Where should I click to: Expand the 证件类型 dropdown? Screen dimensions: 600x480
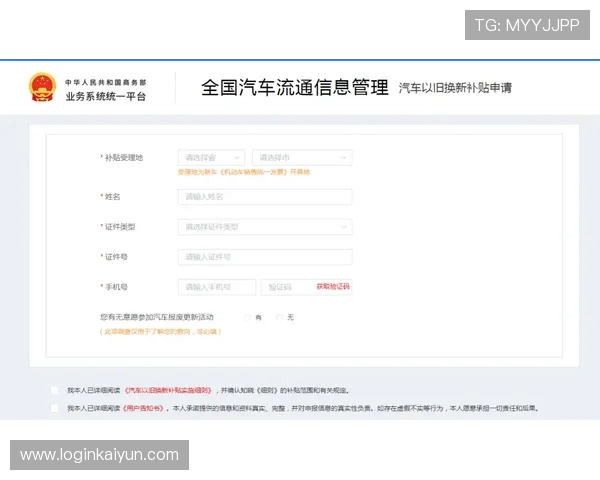click(x=265, y=227)
